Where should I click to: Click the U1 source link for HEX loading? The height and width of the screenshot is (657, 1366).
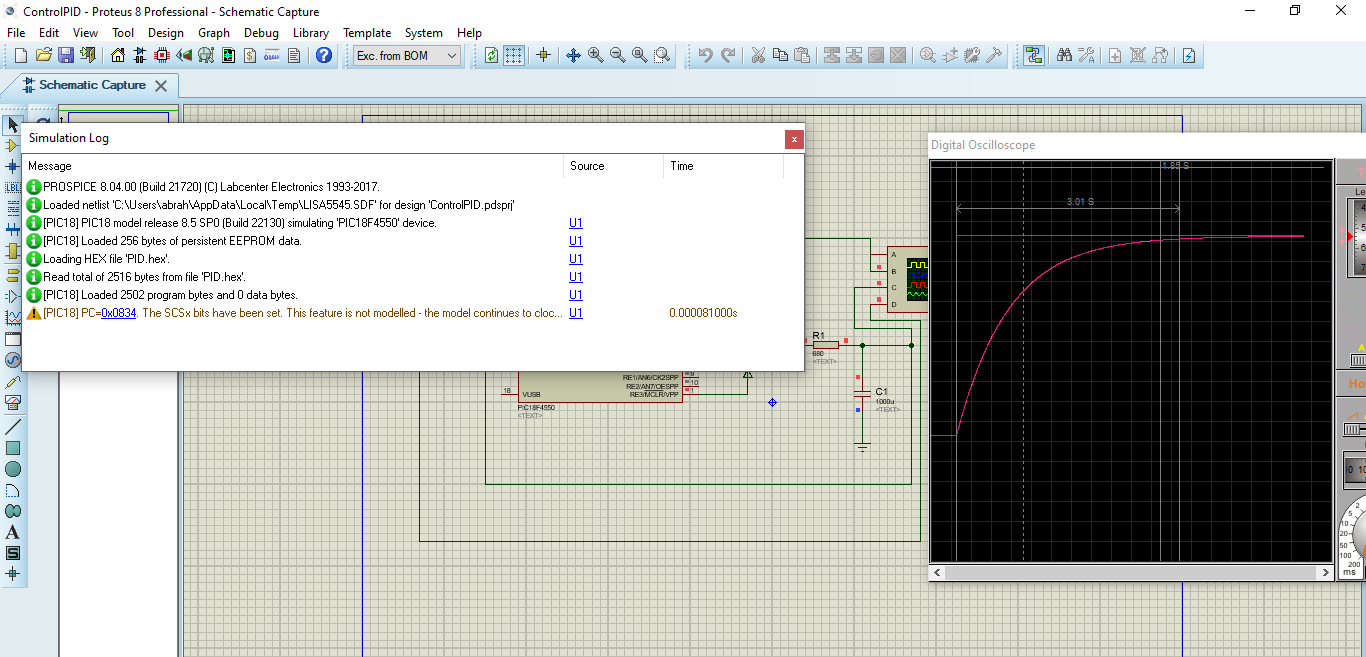click(x=576, y=259)
